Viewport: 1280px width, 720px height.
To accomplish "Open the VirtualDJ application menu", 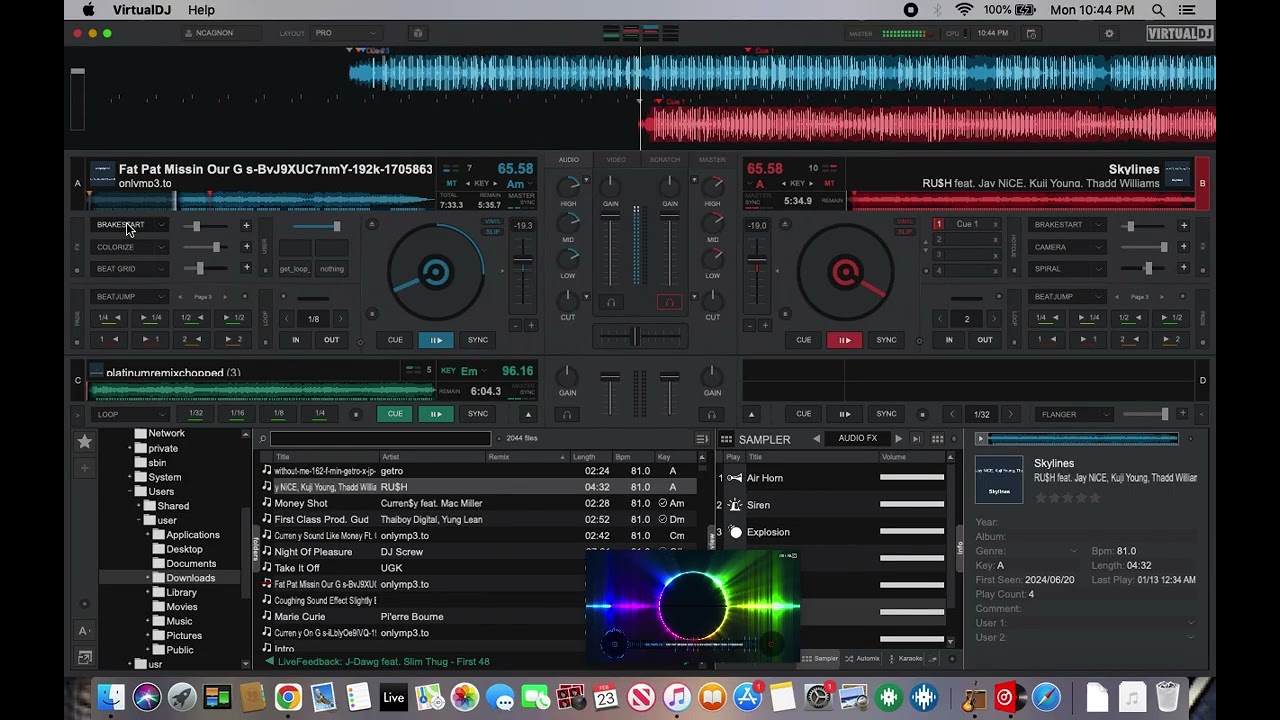I will pyautogui.click(x=141, y=10).
